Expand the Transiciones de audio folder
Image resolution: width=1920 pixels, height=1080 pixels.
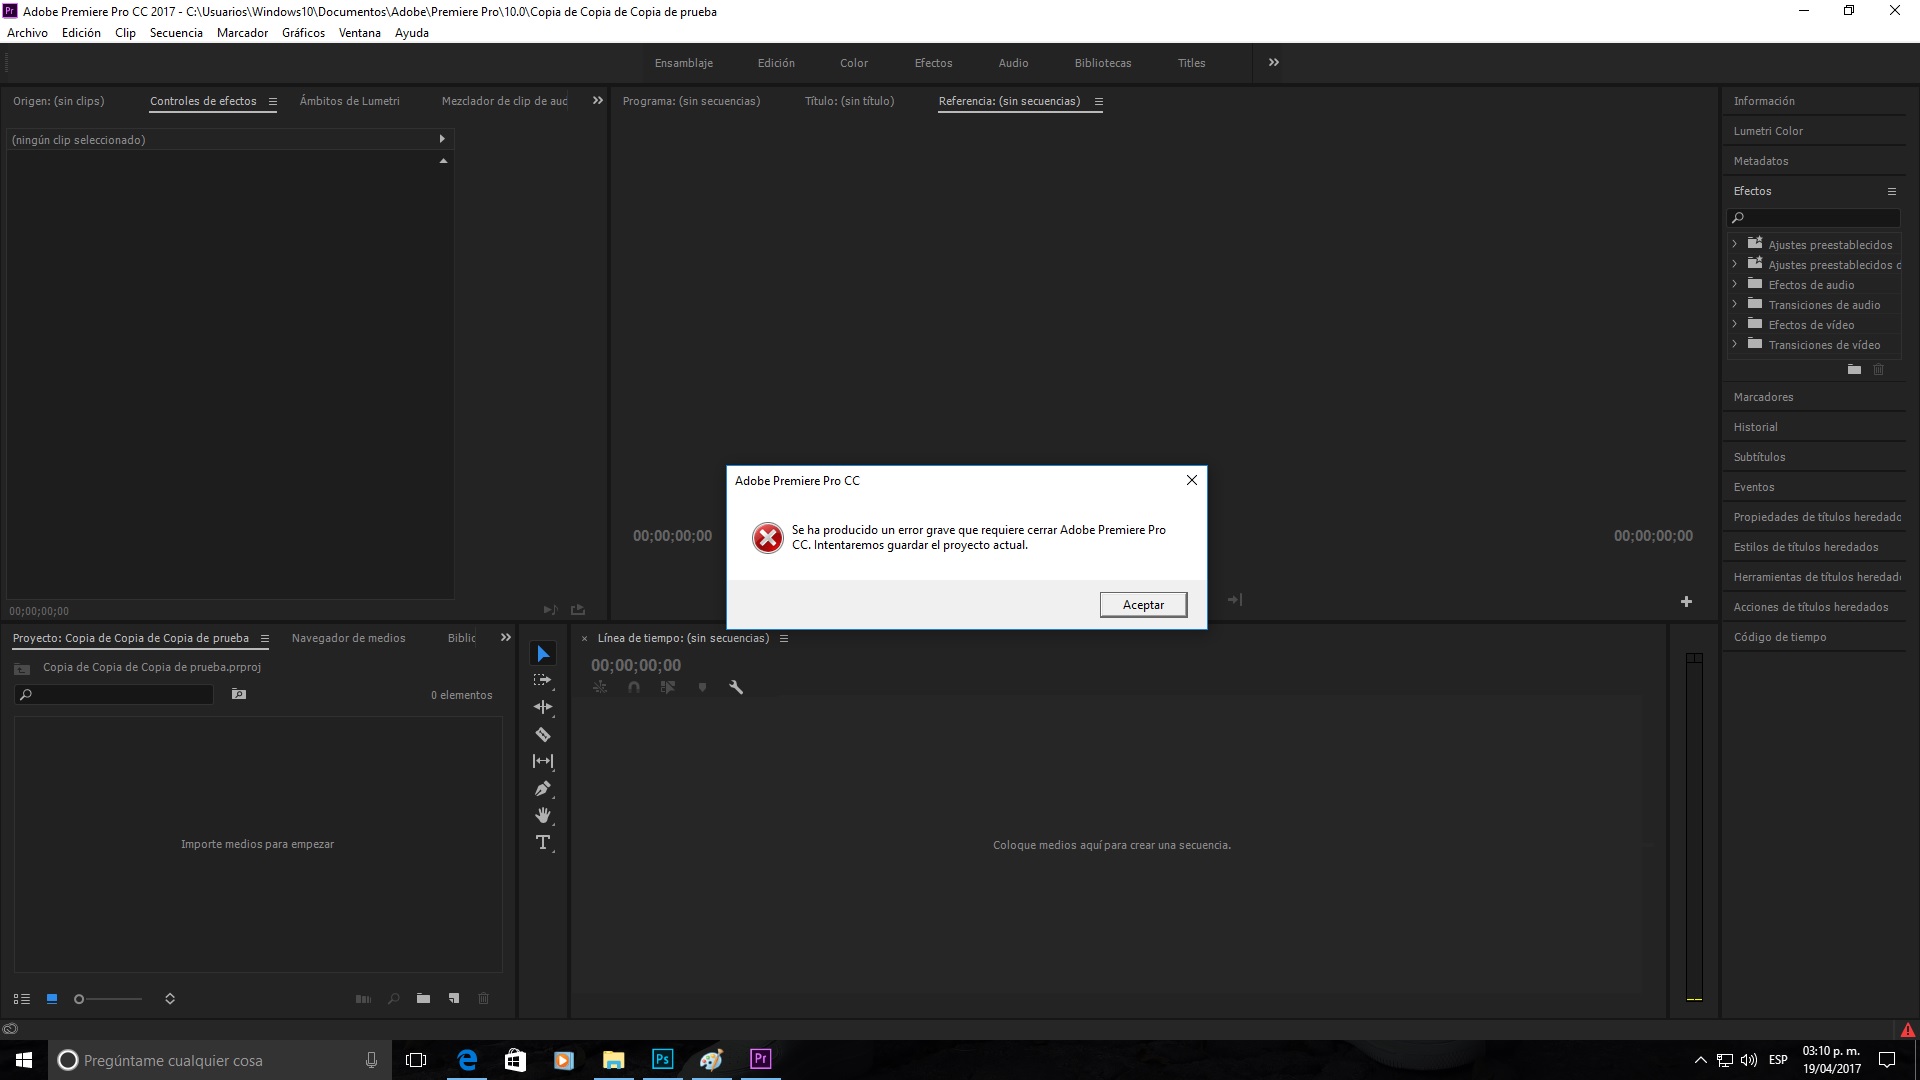coord(1735,304)
